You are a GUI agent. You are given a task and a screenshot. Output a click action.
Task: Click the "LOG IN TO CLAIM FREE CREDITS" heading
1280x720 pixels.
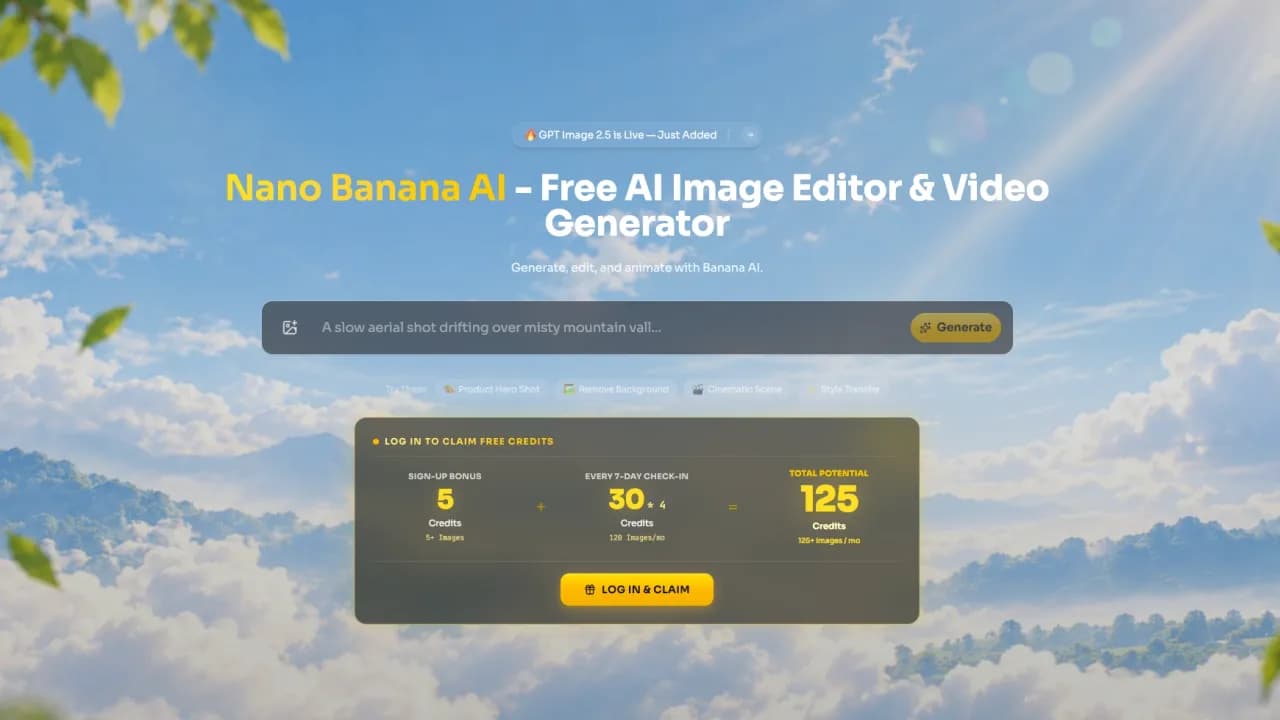click(469, 441)
